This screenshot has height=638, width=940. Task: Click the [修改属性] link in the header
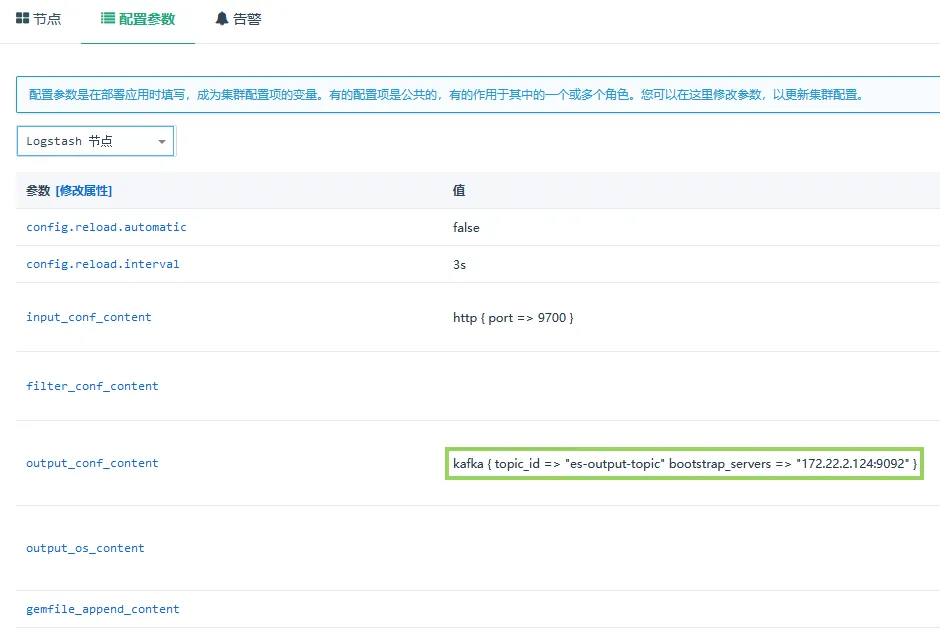[84, 190]
